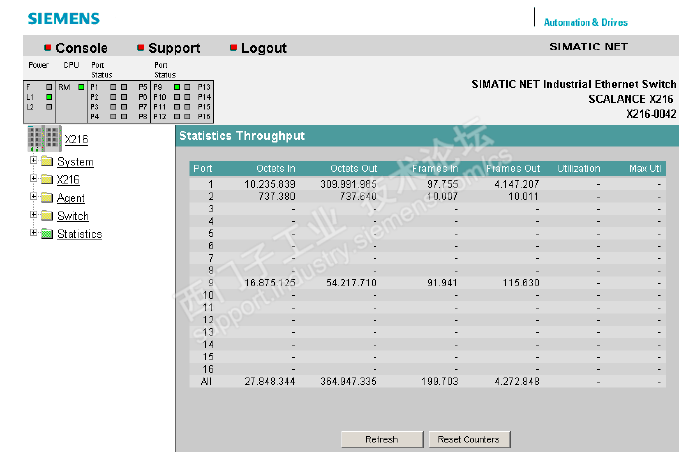686x460 pixels.
Task: Select Logout in the top bar
Action: (264, 48)
